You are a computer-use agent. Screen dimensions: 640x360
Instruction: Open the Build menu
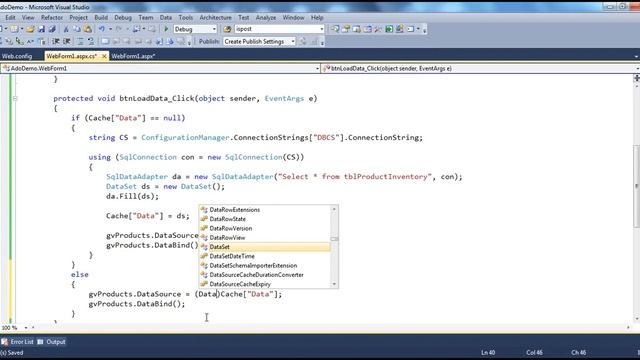101,18
